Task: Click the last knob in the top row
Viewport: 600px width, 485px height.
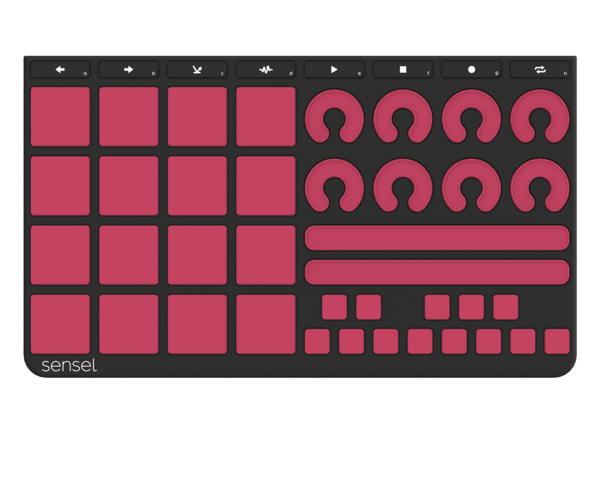Action: click(539, 117)
